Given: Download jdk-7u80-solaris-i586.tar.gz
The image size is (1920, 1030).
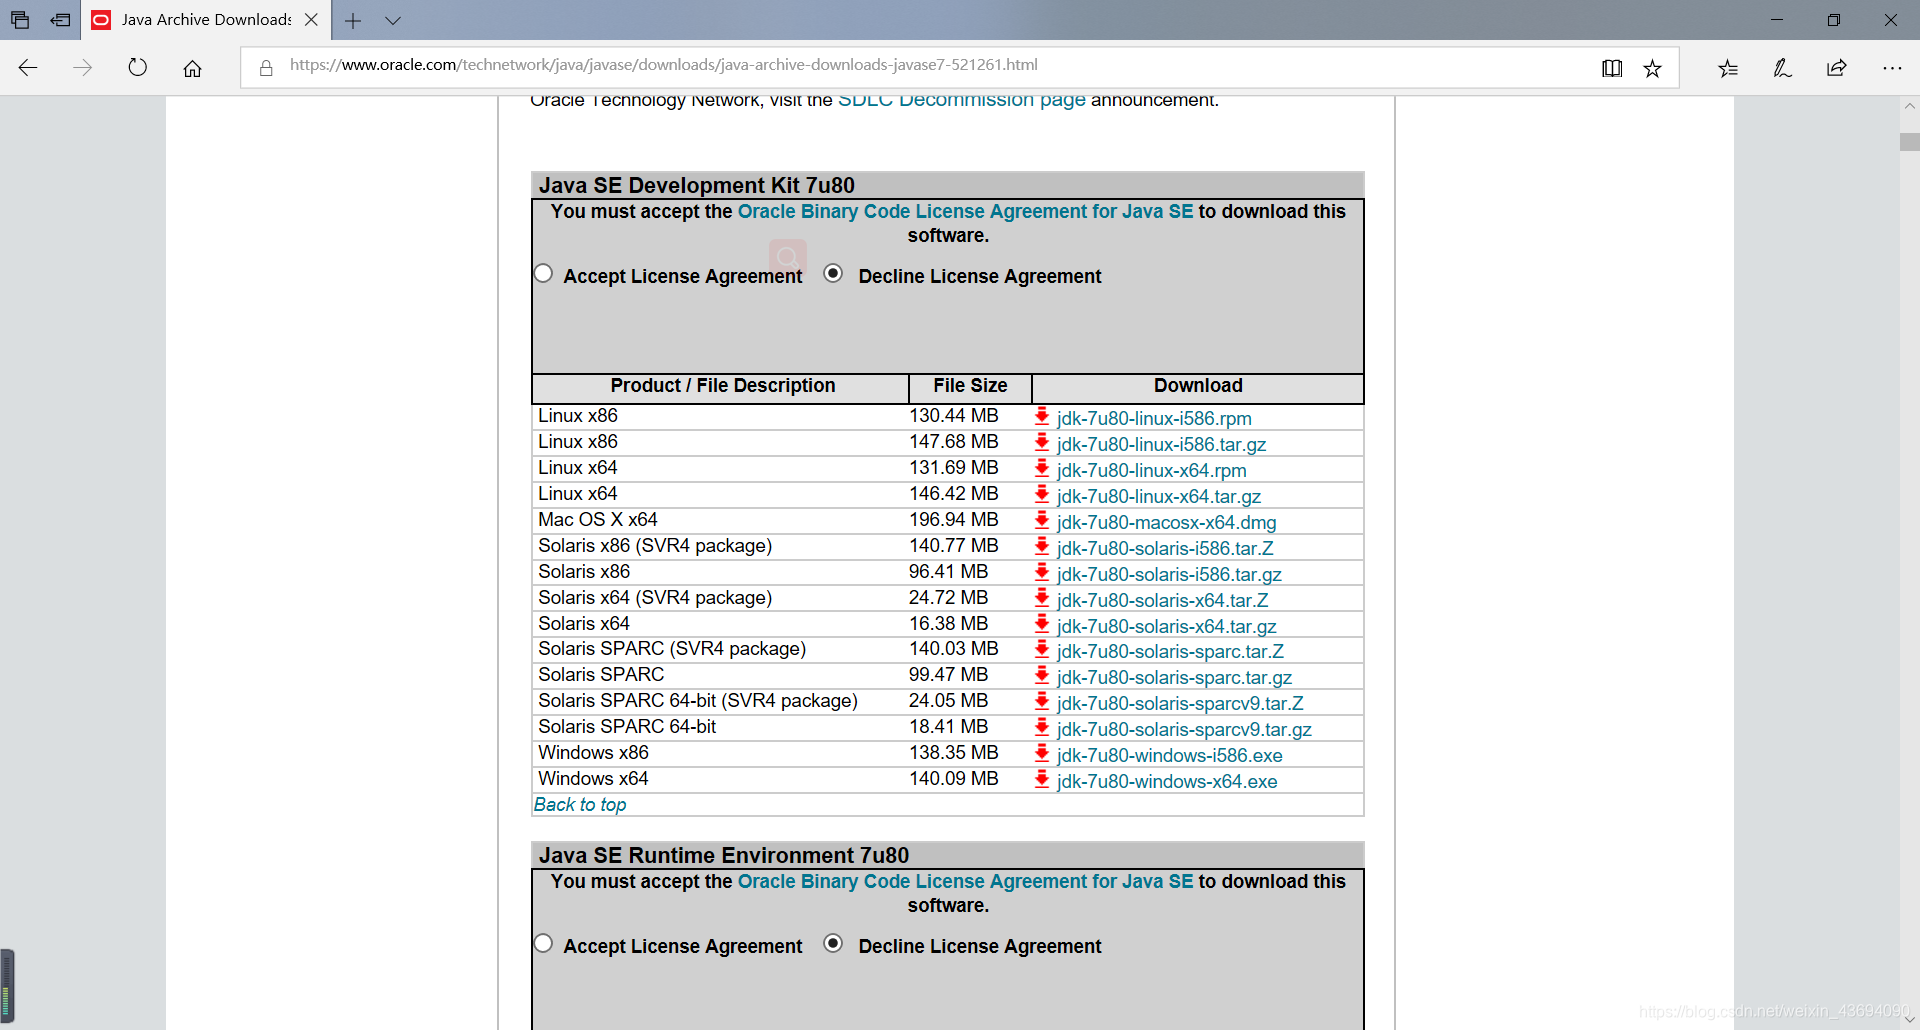Looking at the screenshot, I should pyautogui.click(x=1169, y=575).
